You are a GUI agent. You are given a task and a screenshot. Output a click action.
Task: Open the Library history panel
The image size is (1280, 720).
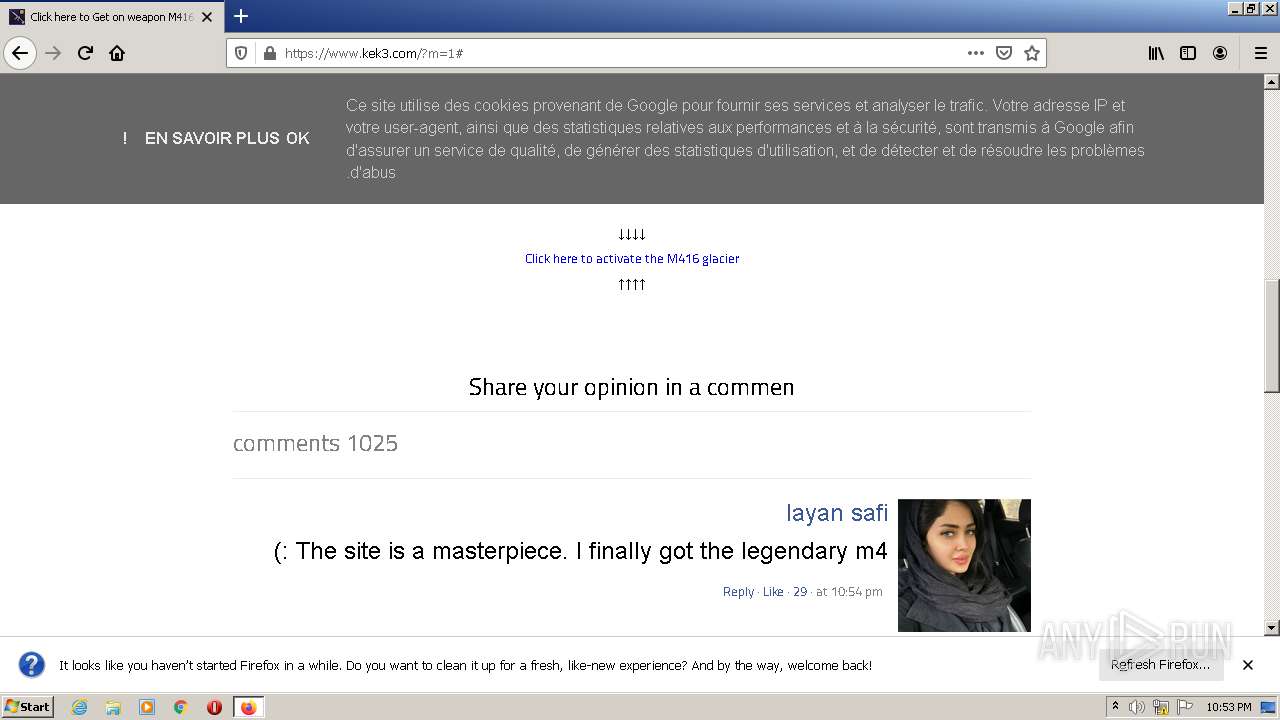[x=1156, y=53]
